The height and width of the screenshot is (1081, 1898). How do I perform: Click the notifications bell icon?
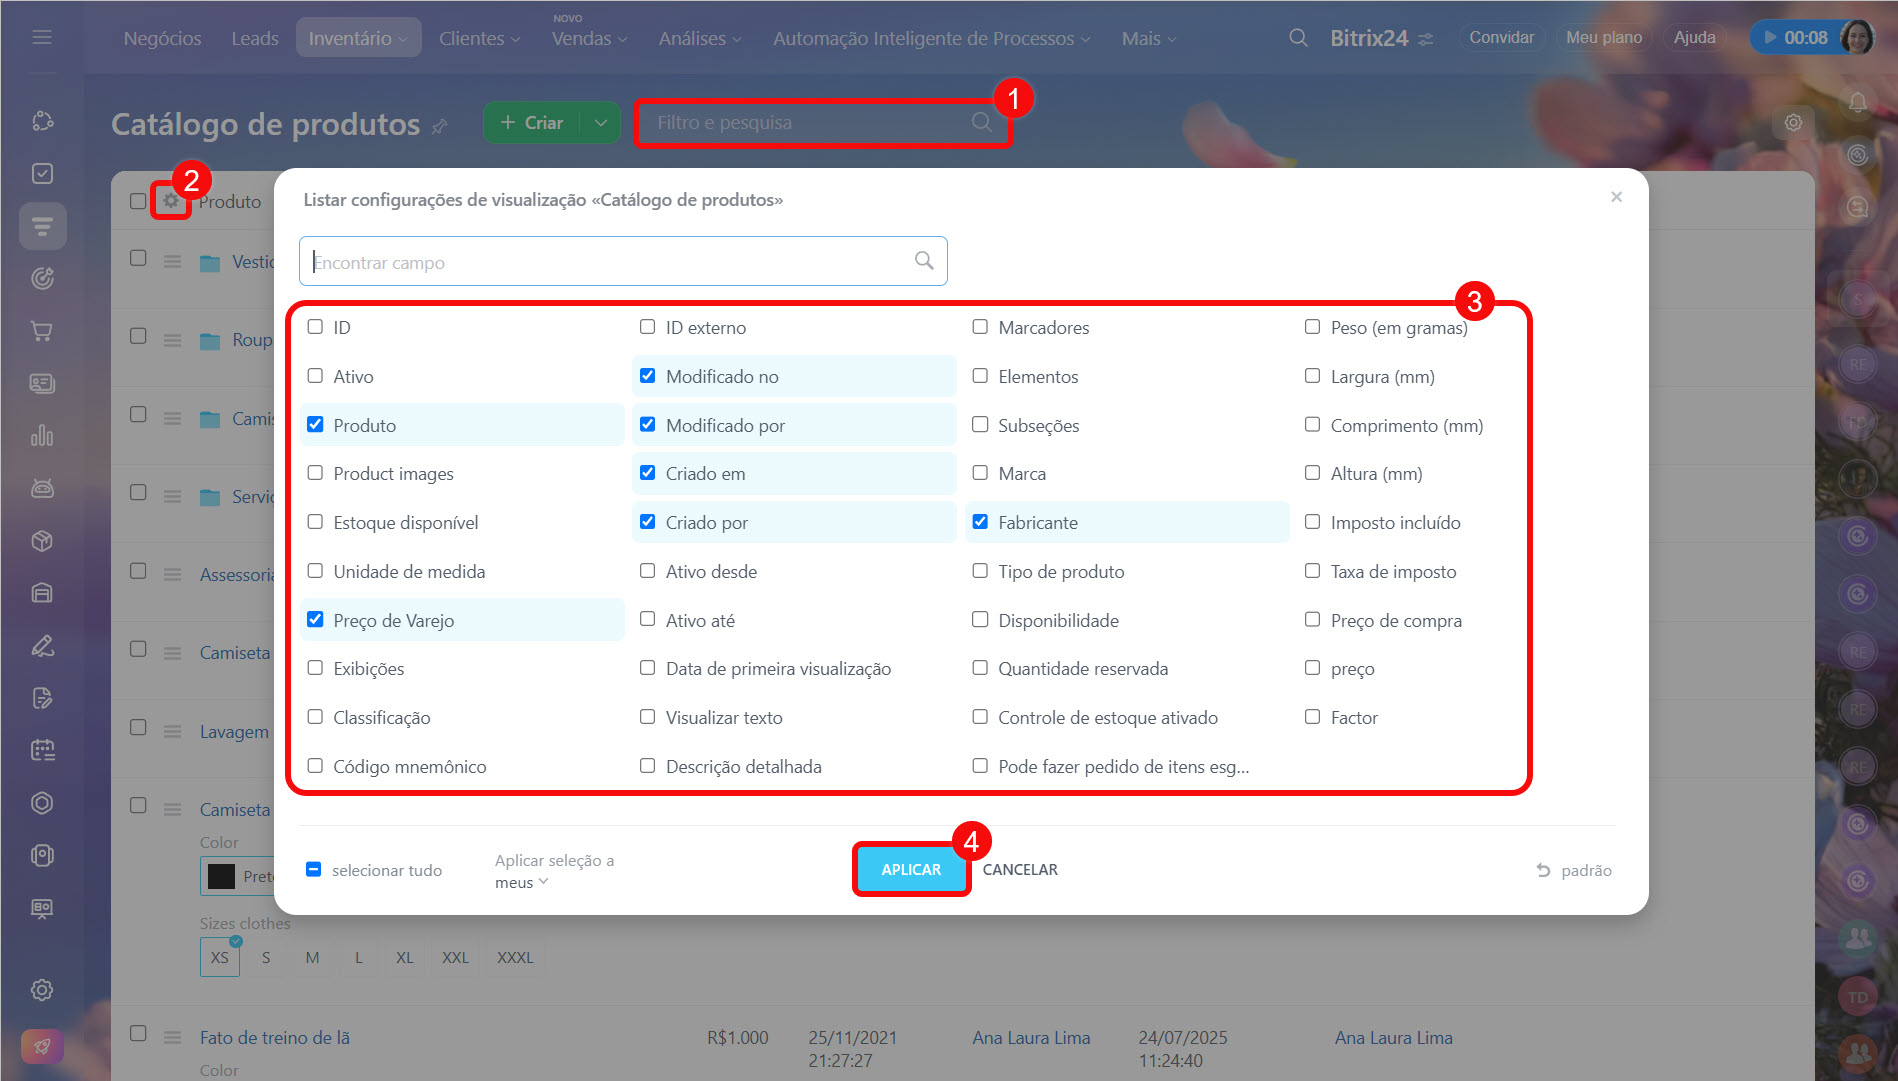pyautogui.click(x=1857, y=102)
